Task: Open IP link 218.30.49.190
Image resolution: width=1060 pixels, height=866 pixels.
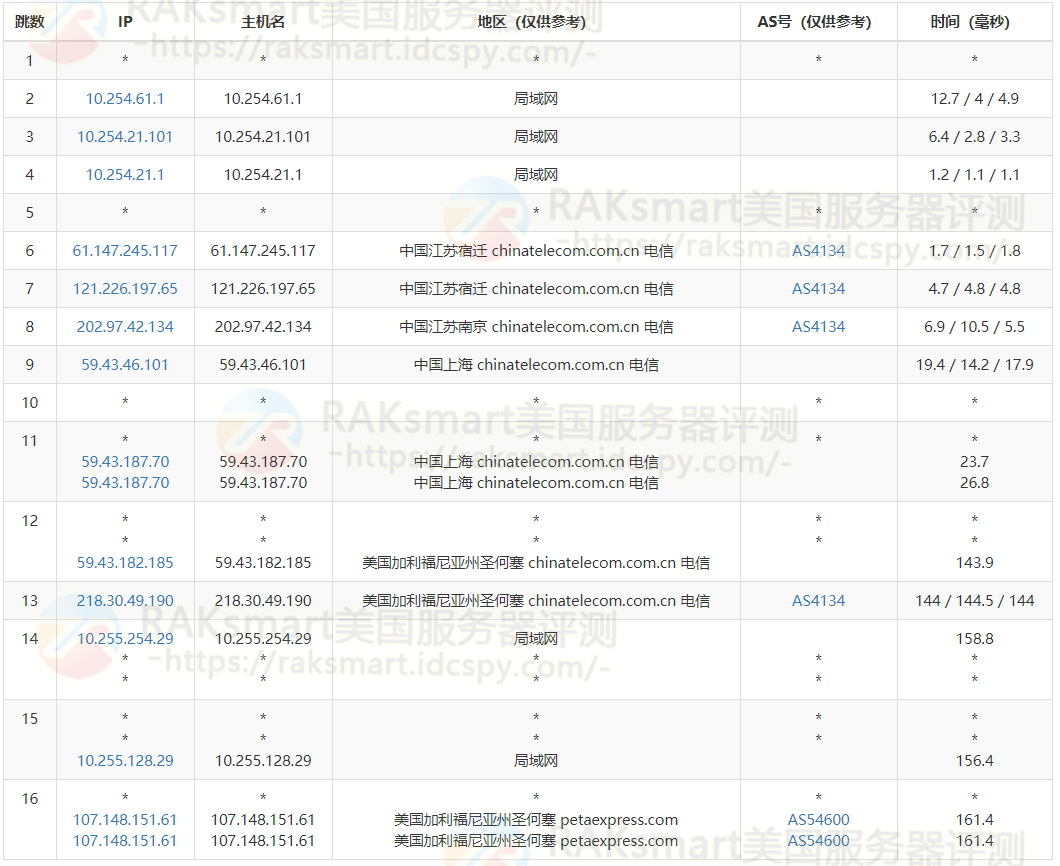Action: coord(125,600)
